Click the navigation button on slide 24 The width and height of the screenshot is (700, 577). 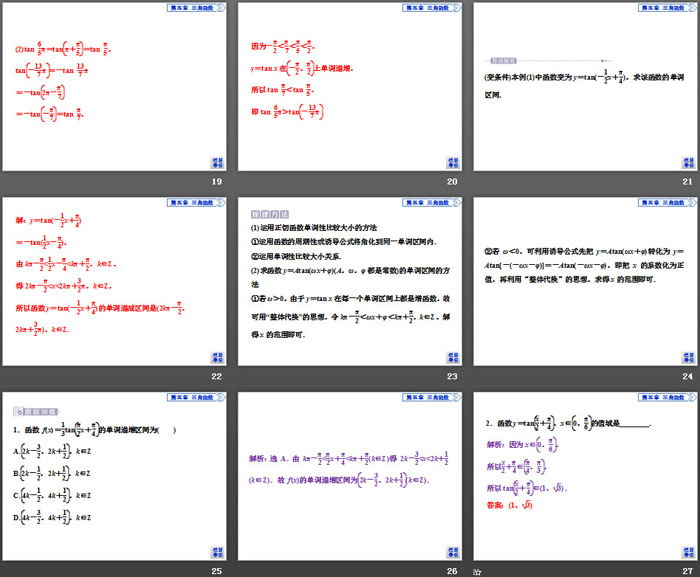685,357
